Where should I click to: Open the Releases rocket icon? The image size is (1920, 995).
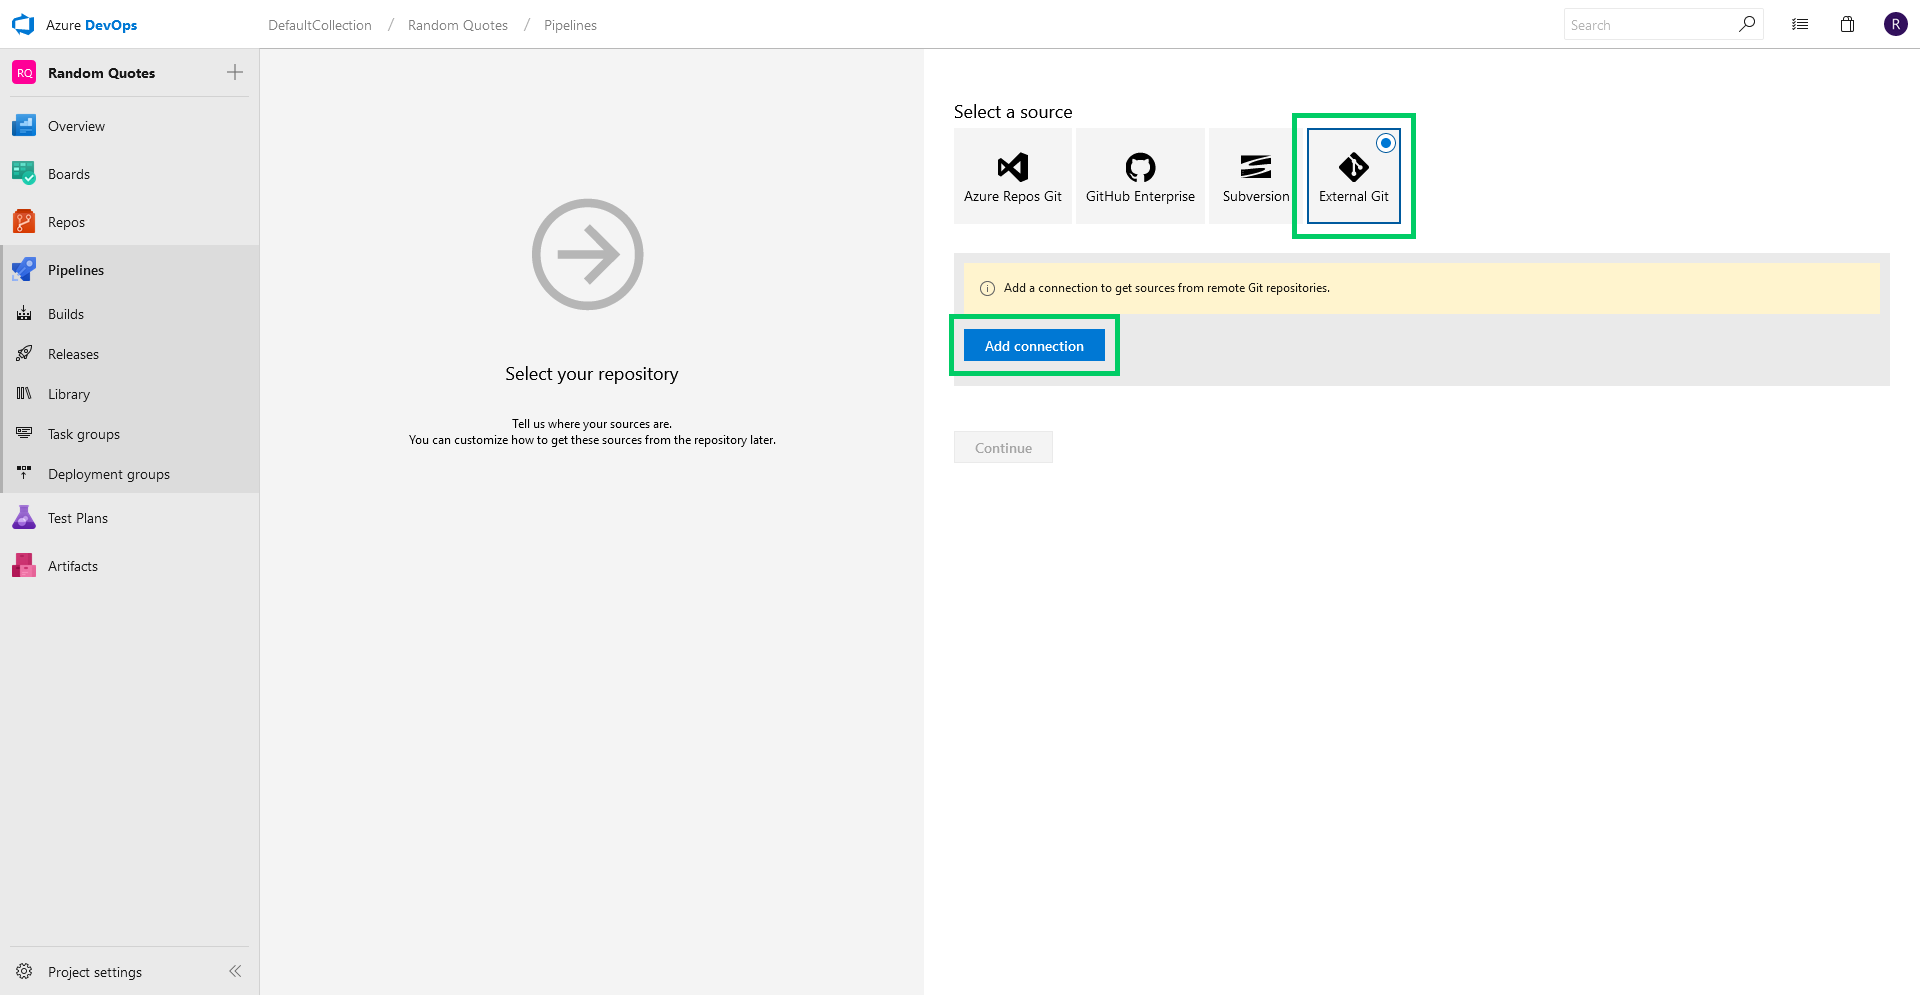[24, 354]
